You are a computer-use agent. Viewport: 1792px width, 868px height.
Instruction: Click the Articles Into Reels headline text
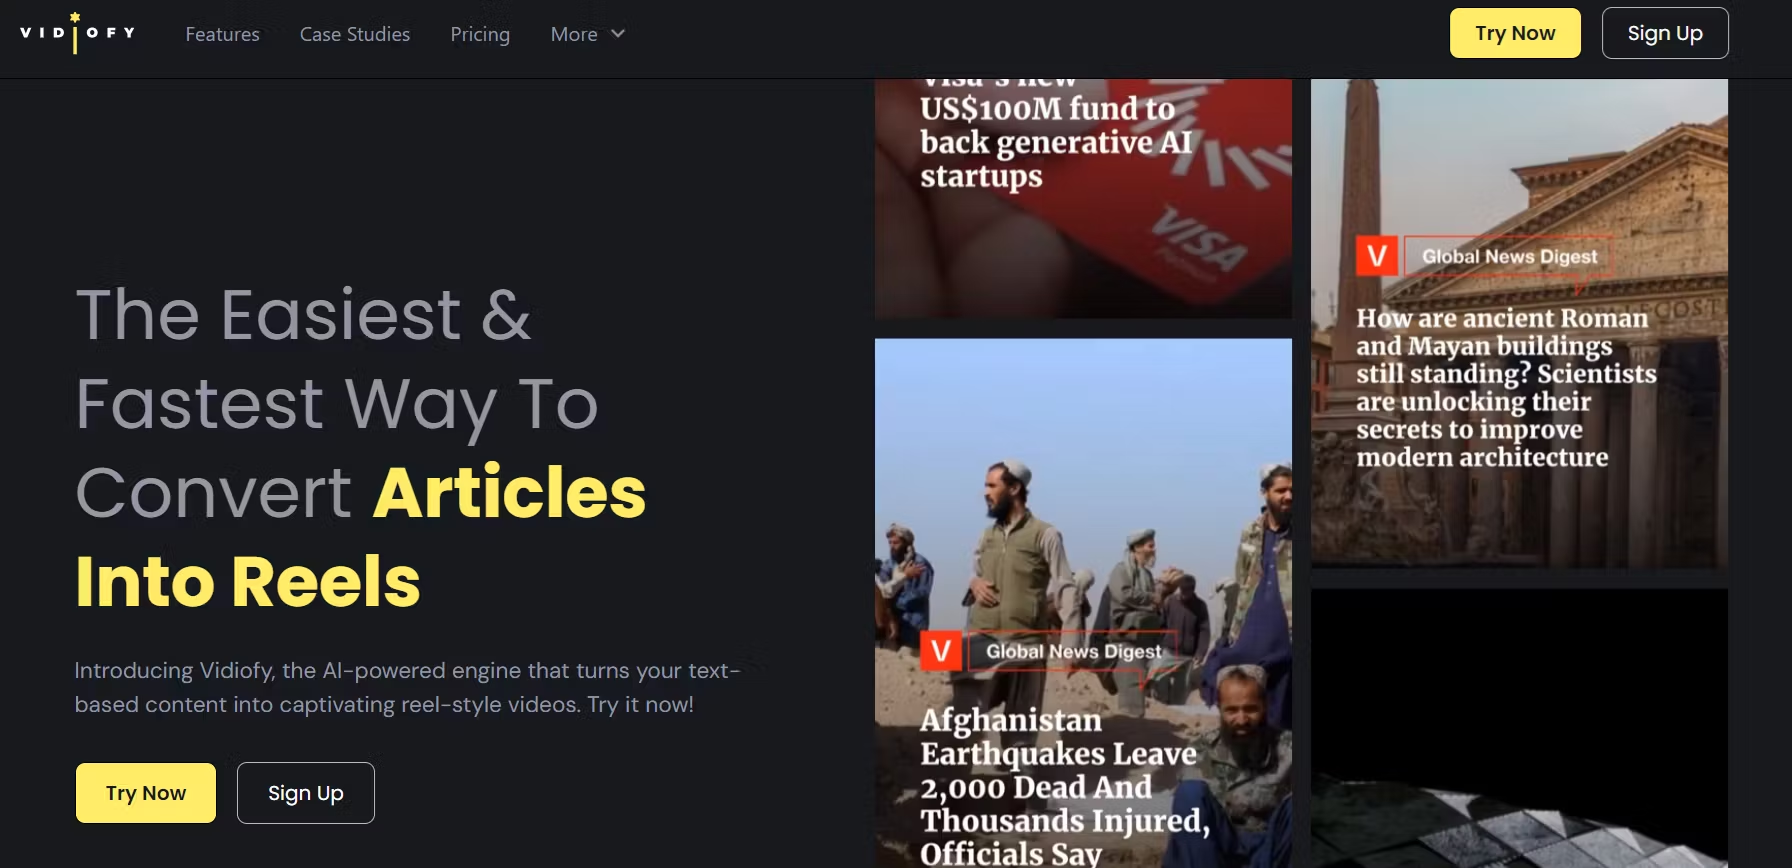(x=361, y=537)
